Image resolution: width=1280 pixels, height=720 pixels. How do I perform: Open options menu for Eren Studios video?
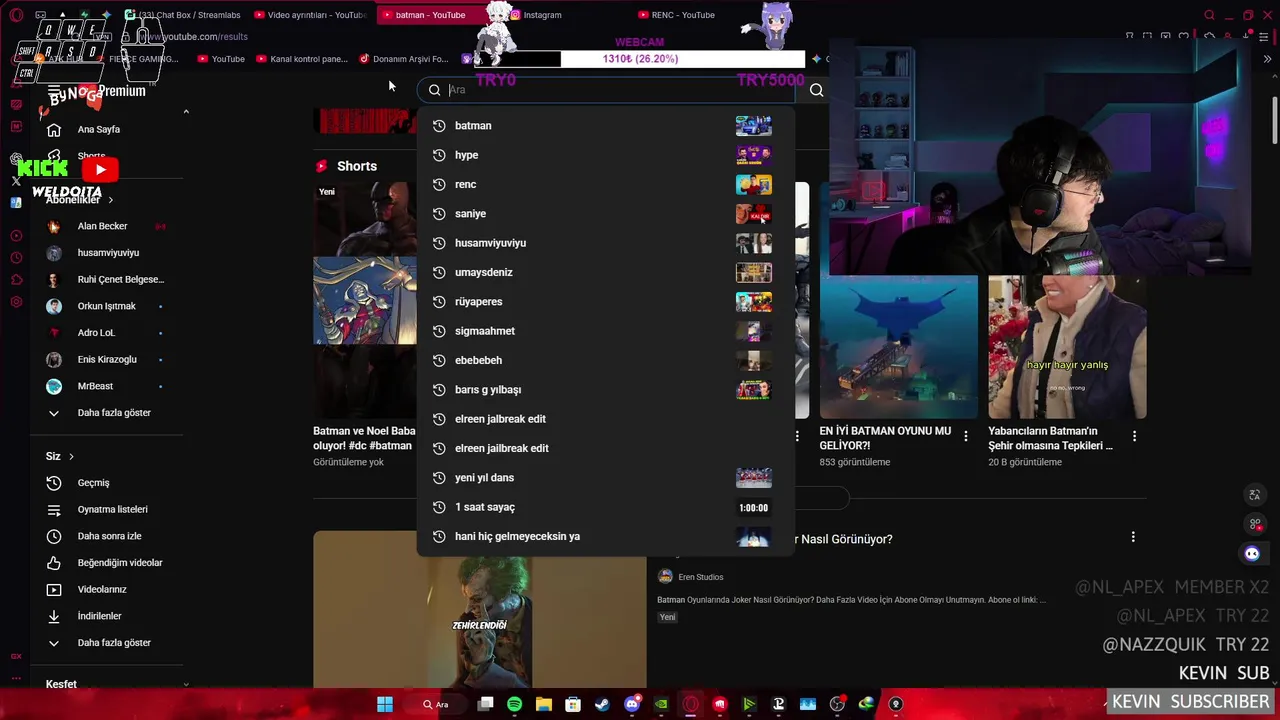pyautogui.click(x=1133, y=537)
